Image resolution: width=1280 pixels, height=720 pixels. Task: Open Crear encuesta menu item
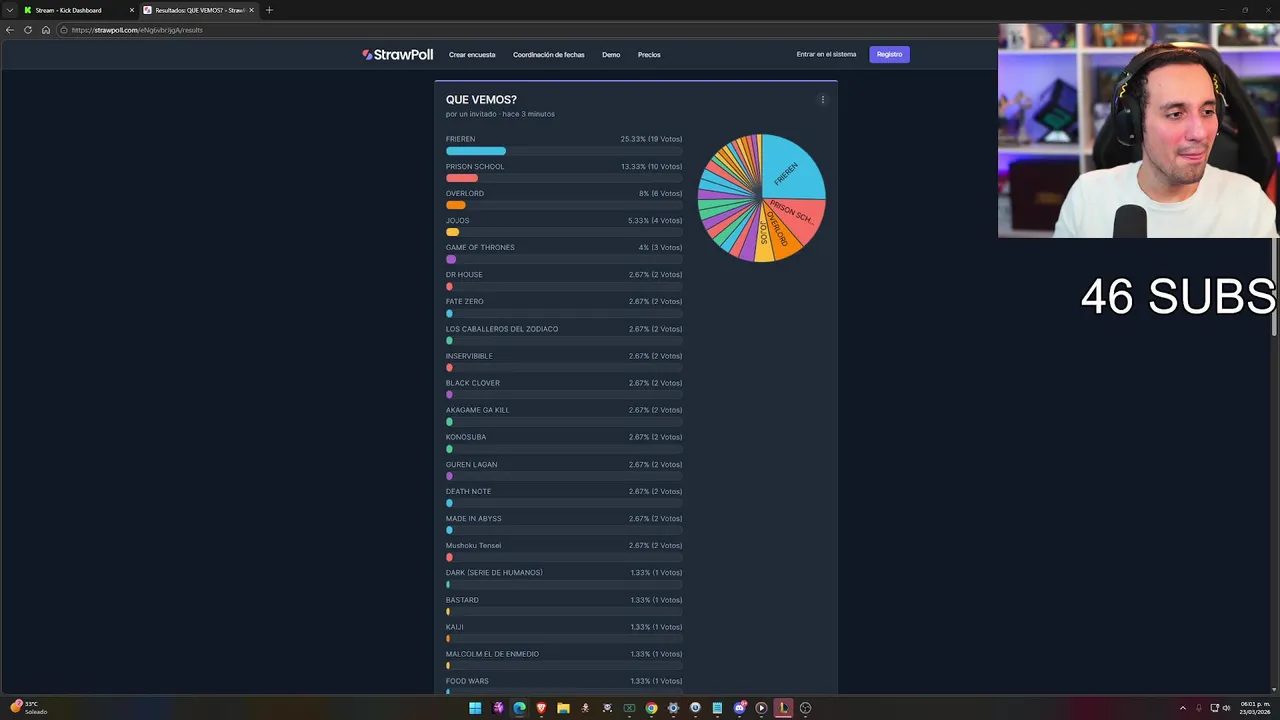(x=472, y=55)
